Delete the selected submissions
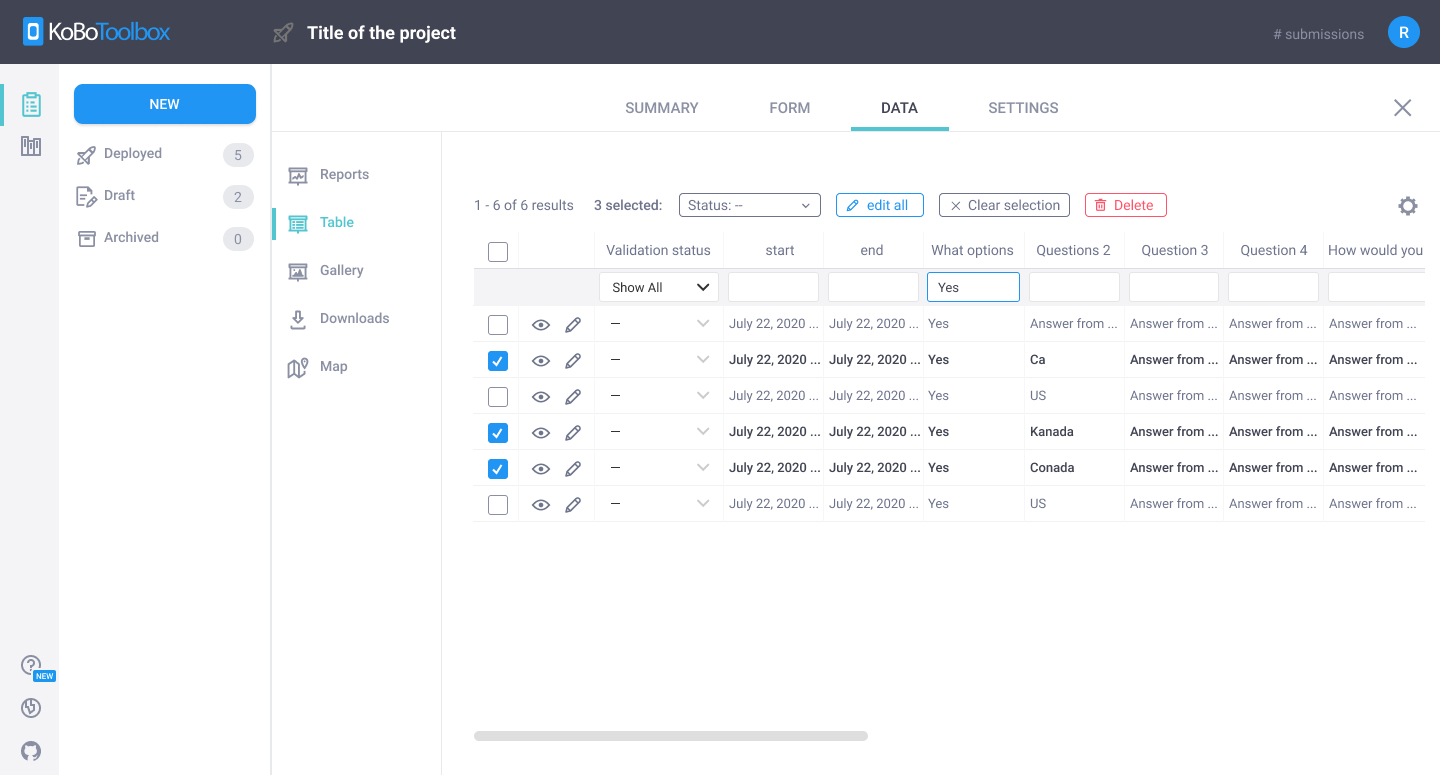The image size is (1440, 775). coord(1125,205)
